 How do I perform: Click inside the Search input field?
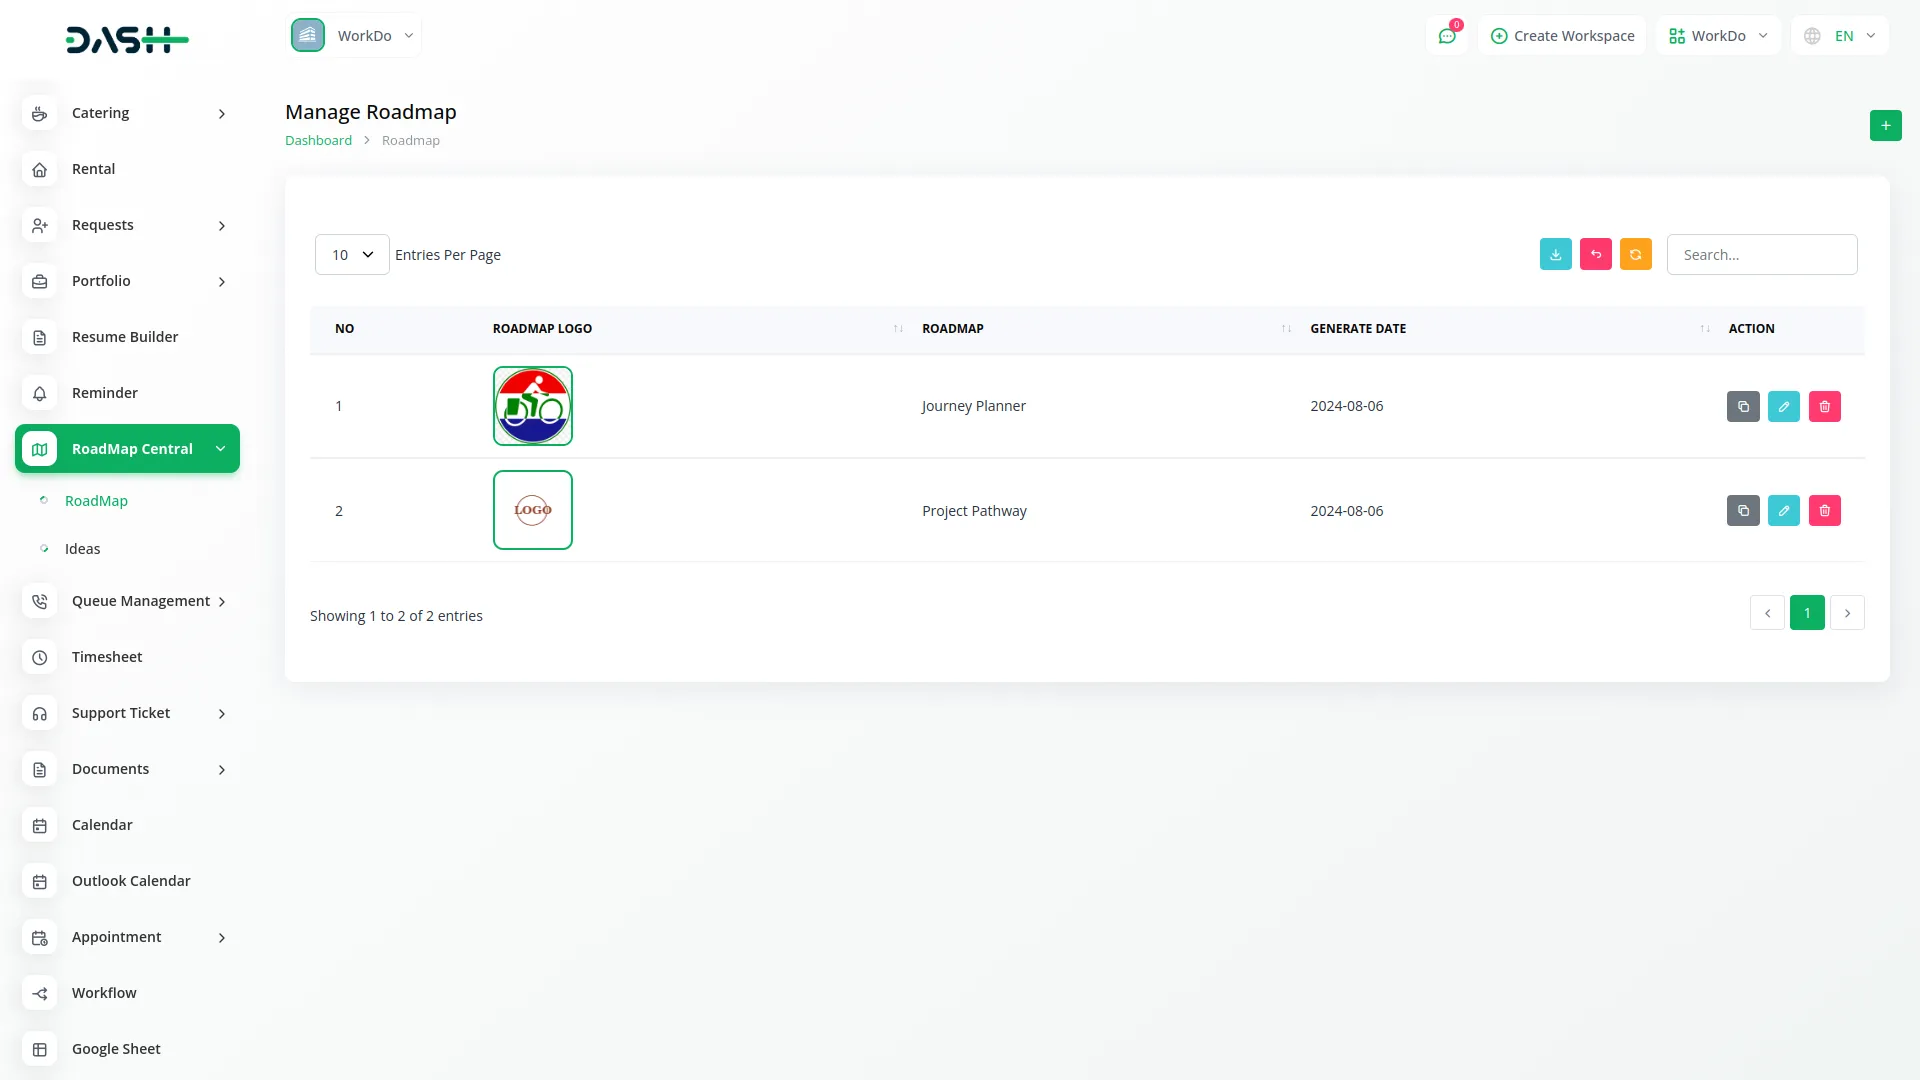tap(1762, 254)
